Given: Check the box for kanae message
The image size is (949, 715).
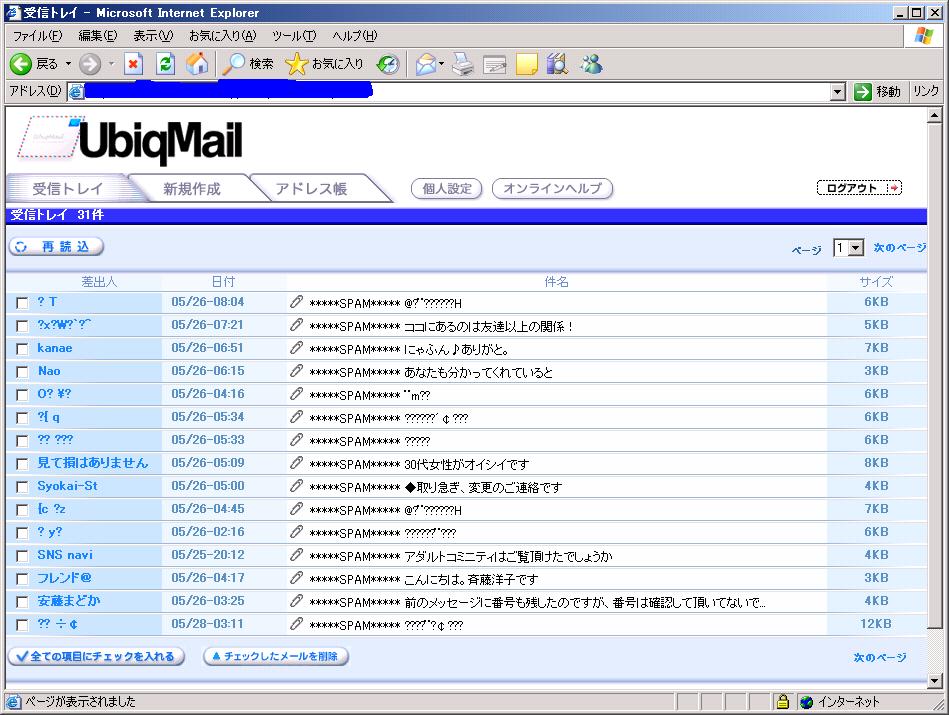Looking at the screenshot, I should [22, 349].
